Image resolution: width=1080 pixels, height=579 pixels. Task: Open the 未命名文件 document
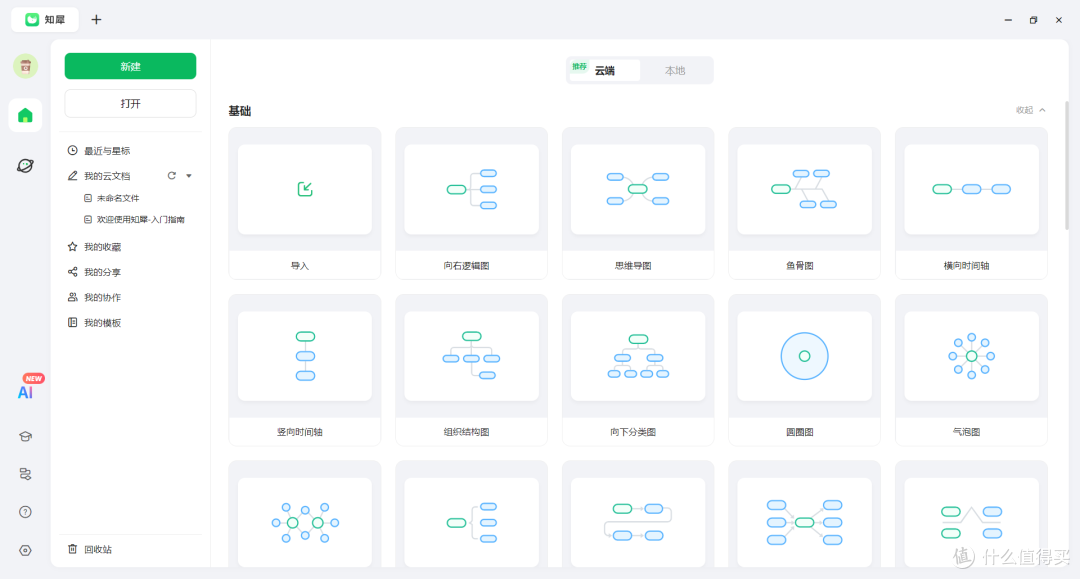118,198
